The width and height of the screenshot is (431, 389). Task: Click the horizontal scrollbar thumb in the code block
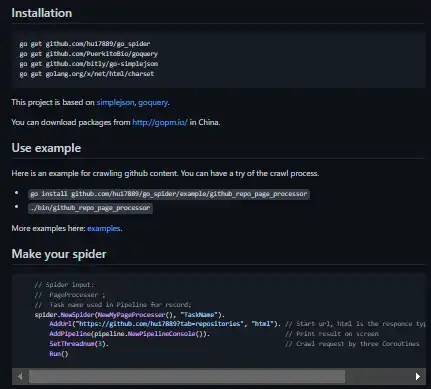click(x=187, y=376)
